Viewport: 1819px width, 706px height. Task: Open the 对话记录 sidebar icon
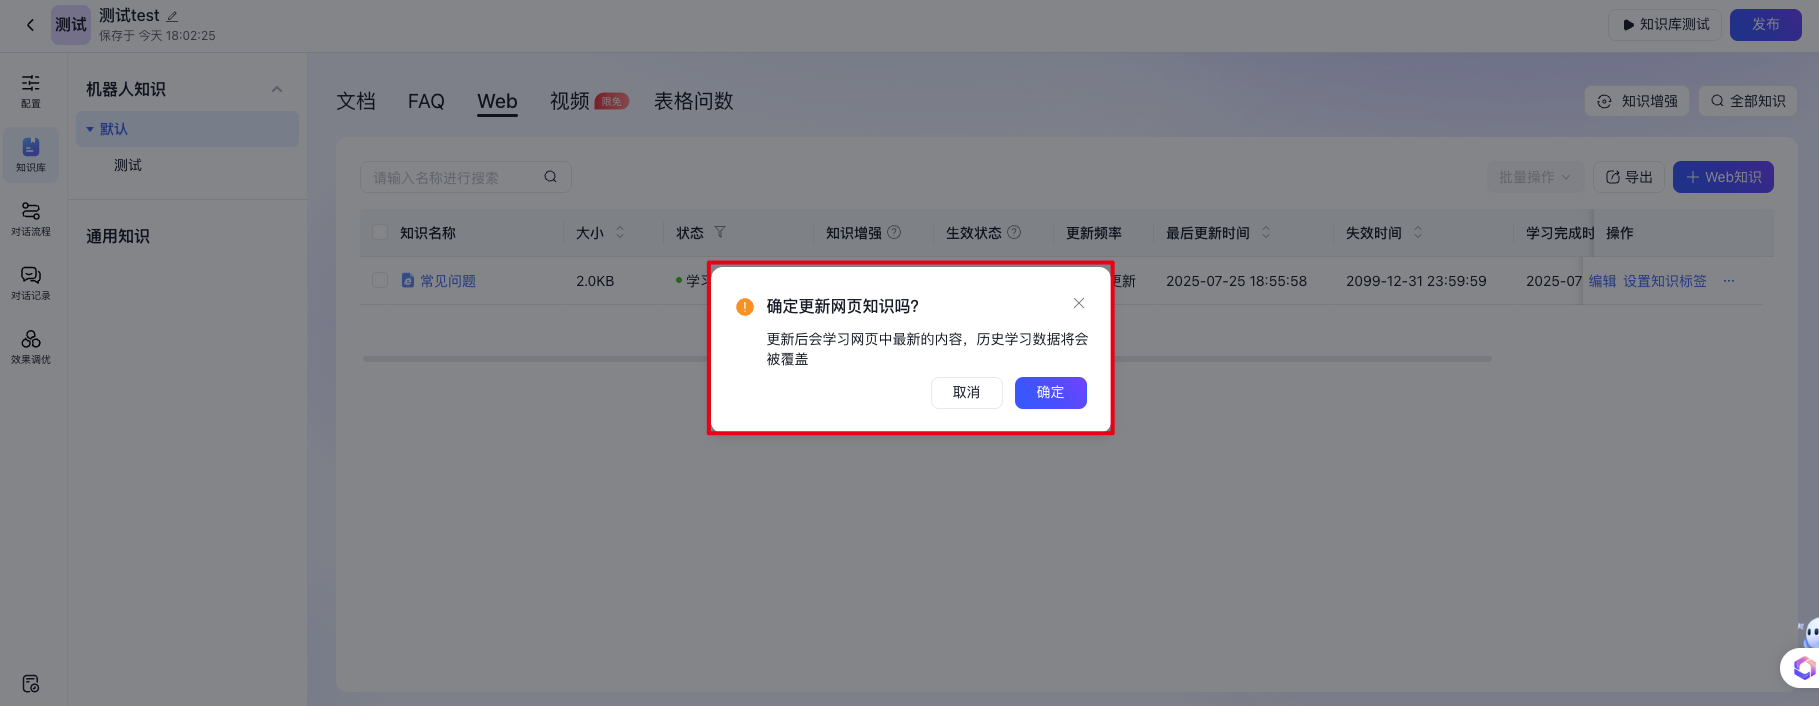[31, 282]
